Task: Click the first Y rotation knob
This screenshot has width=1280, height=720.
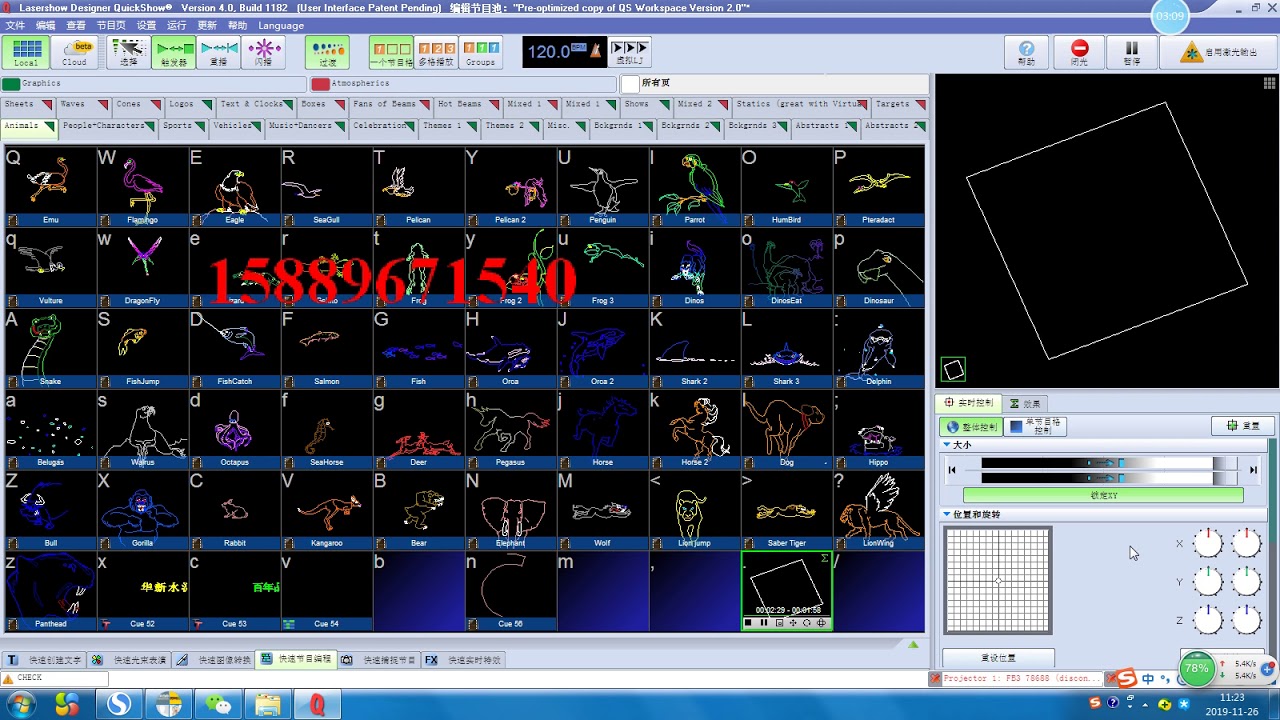Action: tap(1208, 581)
